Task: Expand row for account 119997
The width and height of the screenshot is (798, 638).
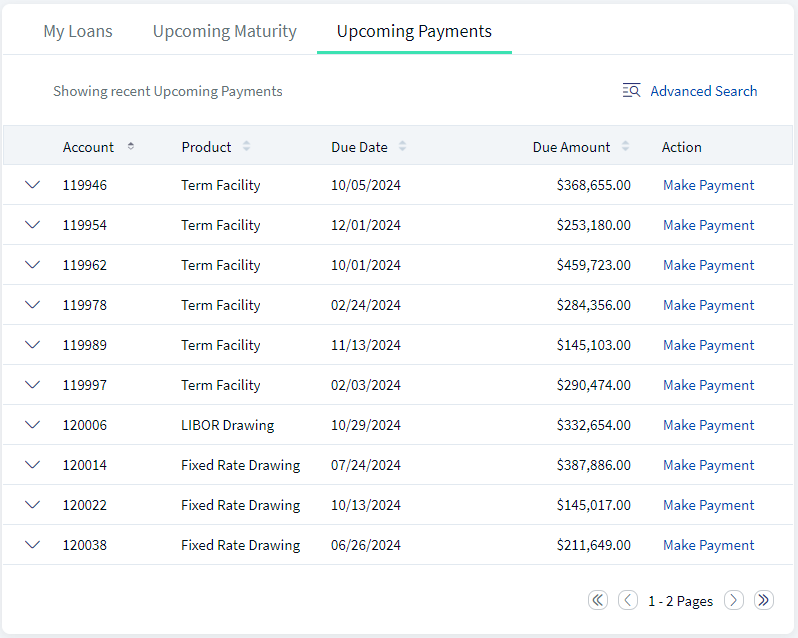Action: pyautogui.click(x=33, y=385)
